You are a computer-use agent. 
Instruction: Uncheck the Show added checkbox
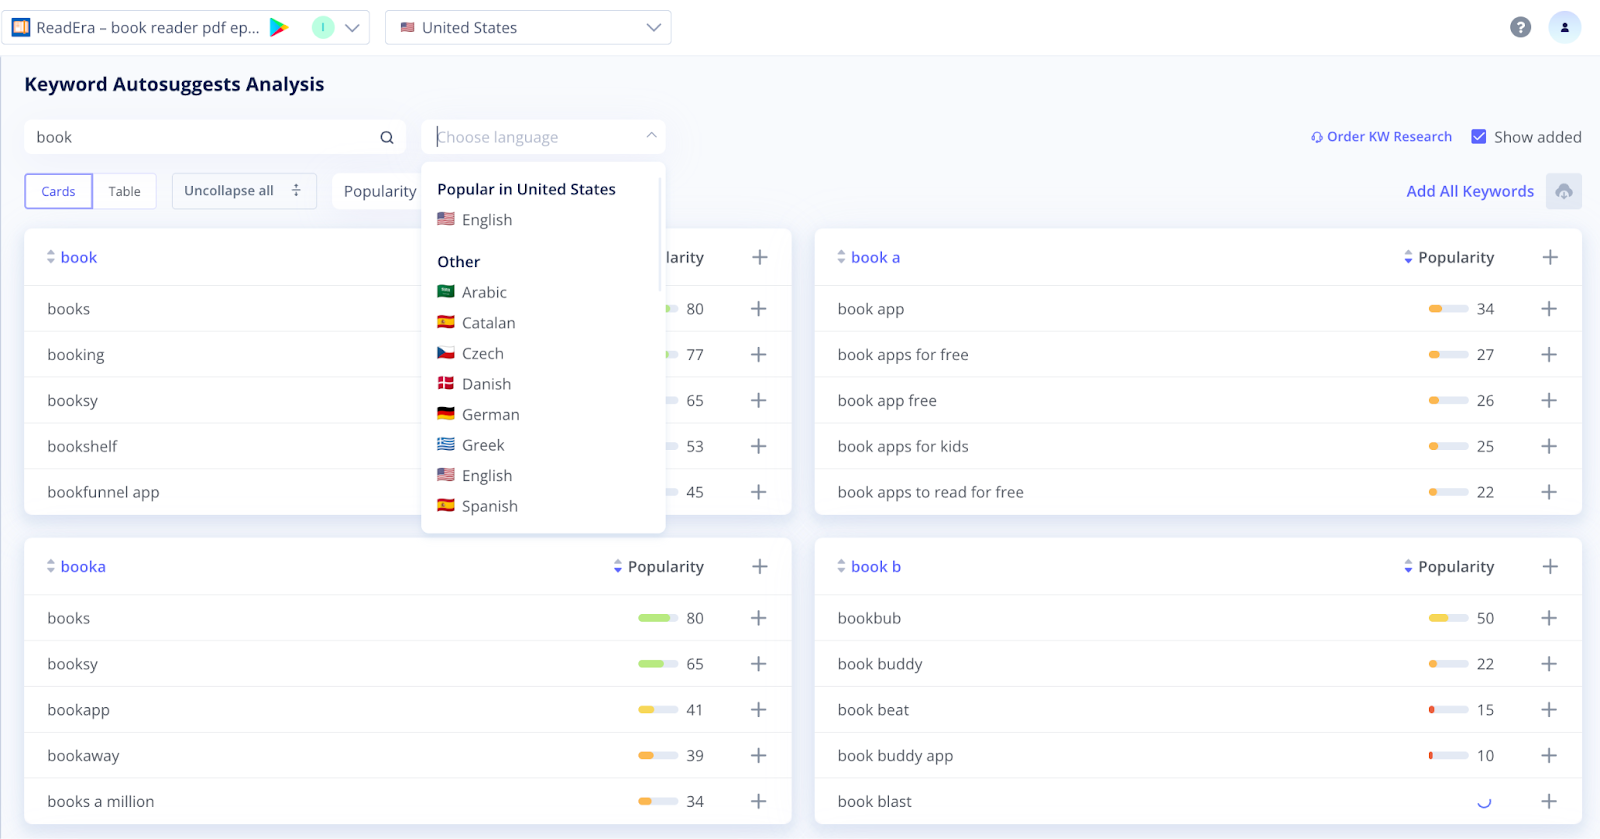tap(1478, 137)
